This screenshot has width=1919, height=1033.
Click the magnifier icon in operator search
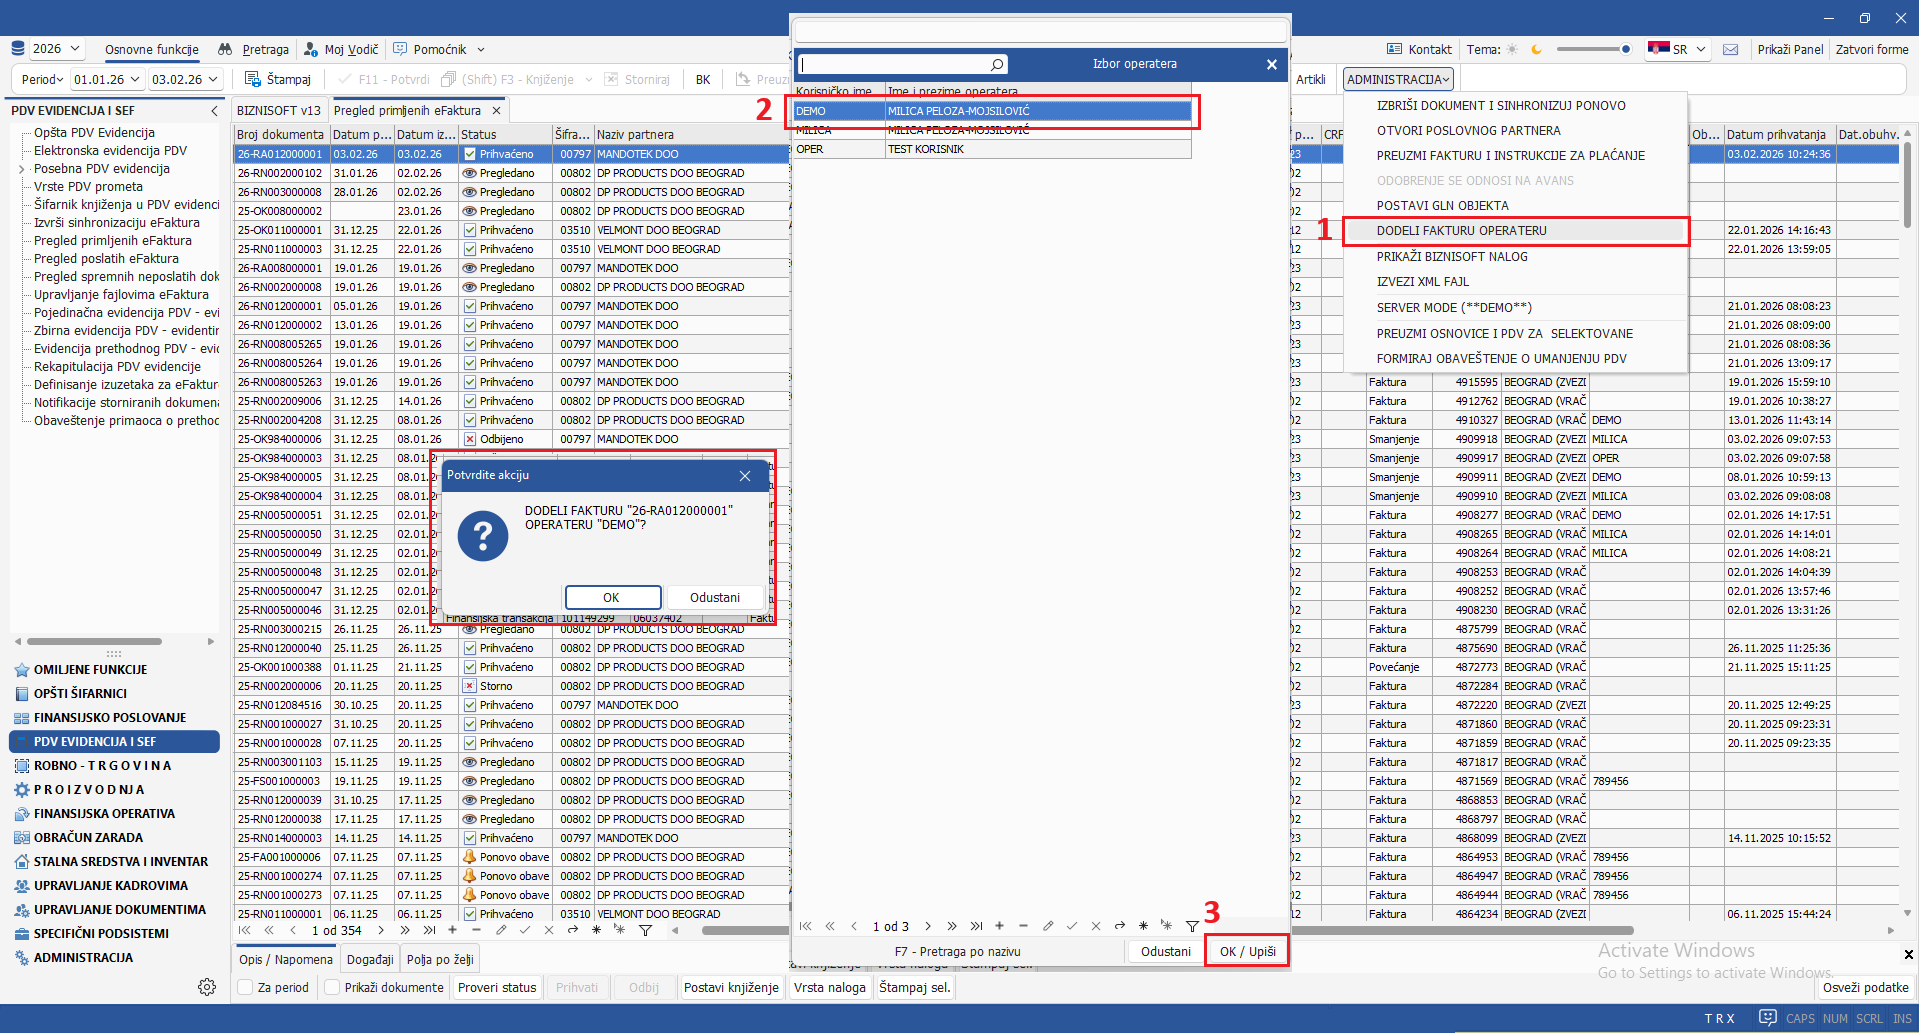pos(996,65)
